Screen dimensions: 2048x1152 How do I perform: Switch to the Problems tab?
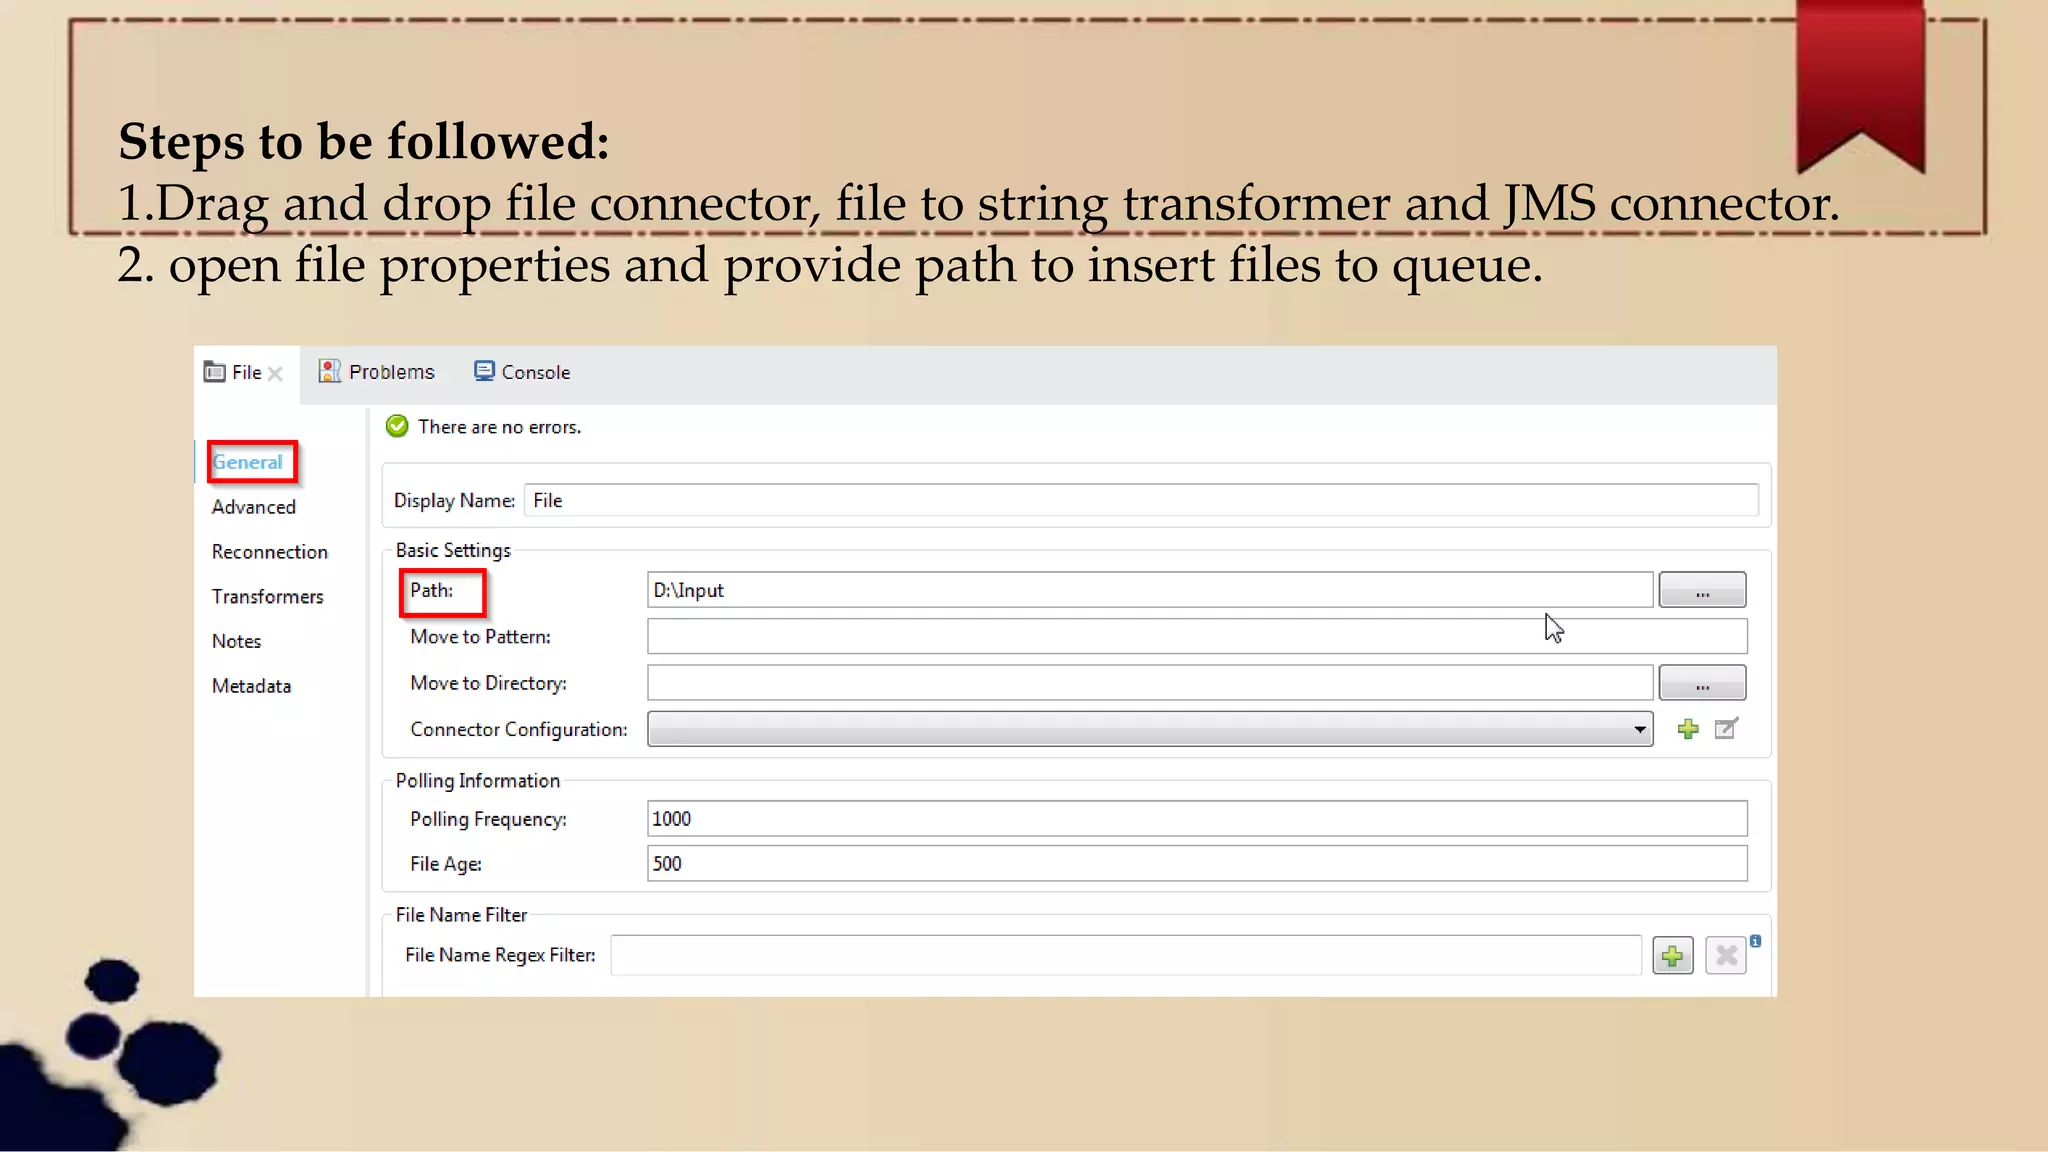tap(377, 372)
